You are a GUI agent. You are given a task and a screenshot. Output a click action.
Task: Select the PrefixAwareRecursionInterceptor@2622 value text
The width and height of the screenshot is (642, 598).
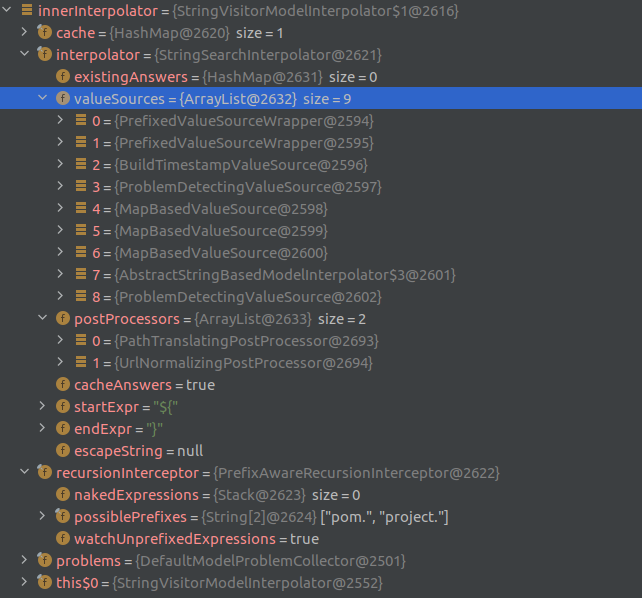[x=356, y=473]
